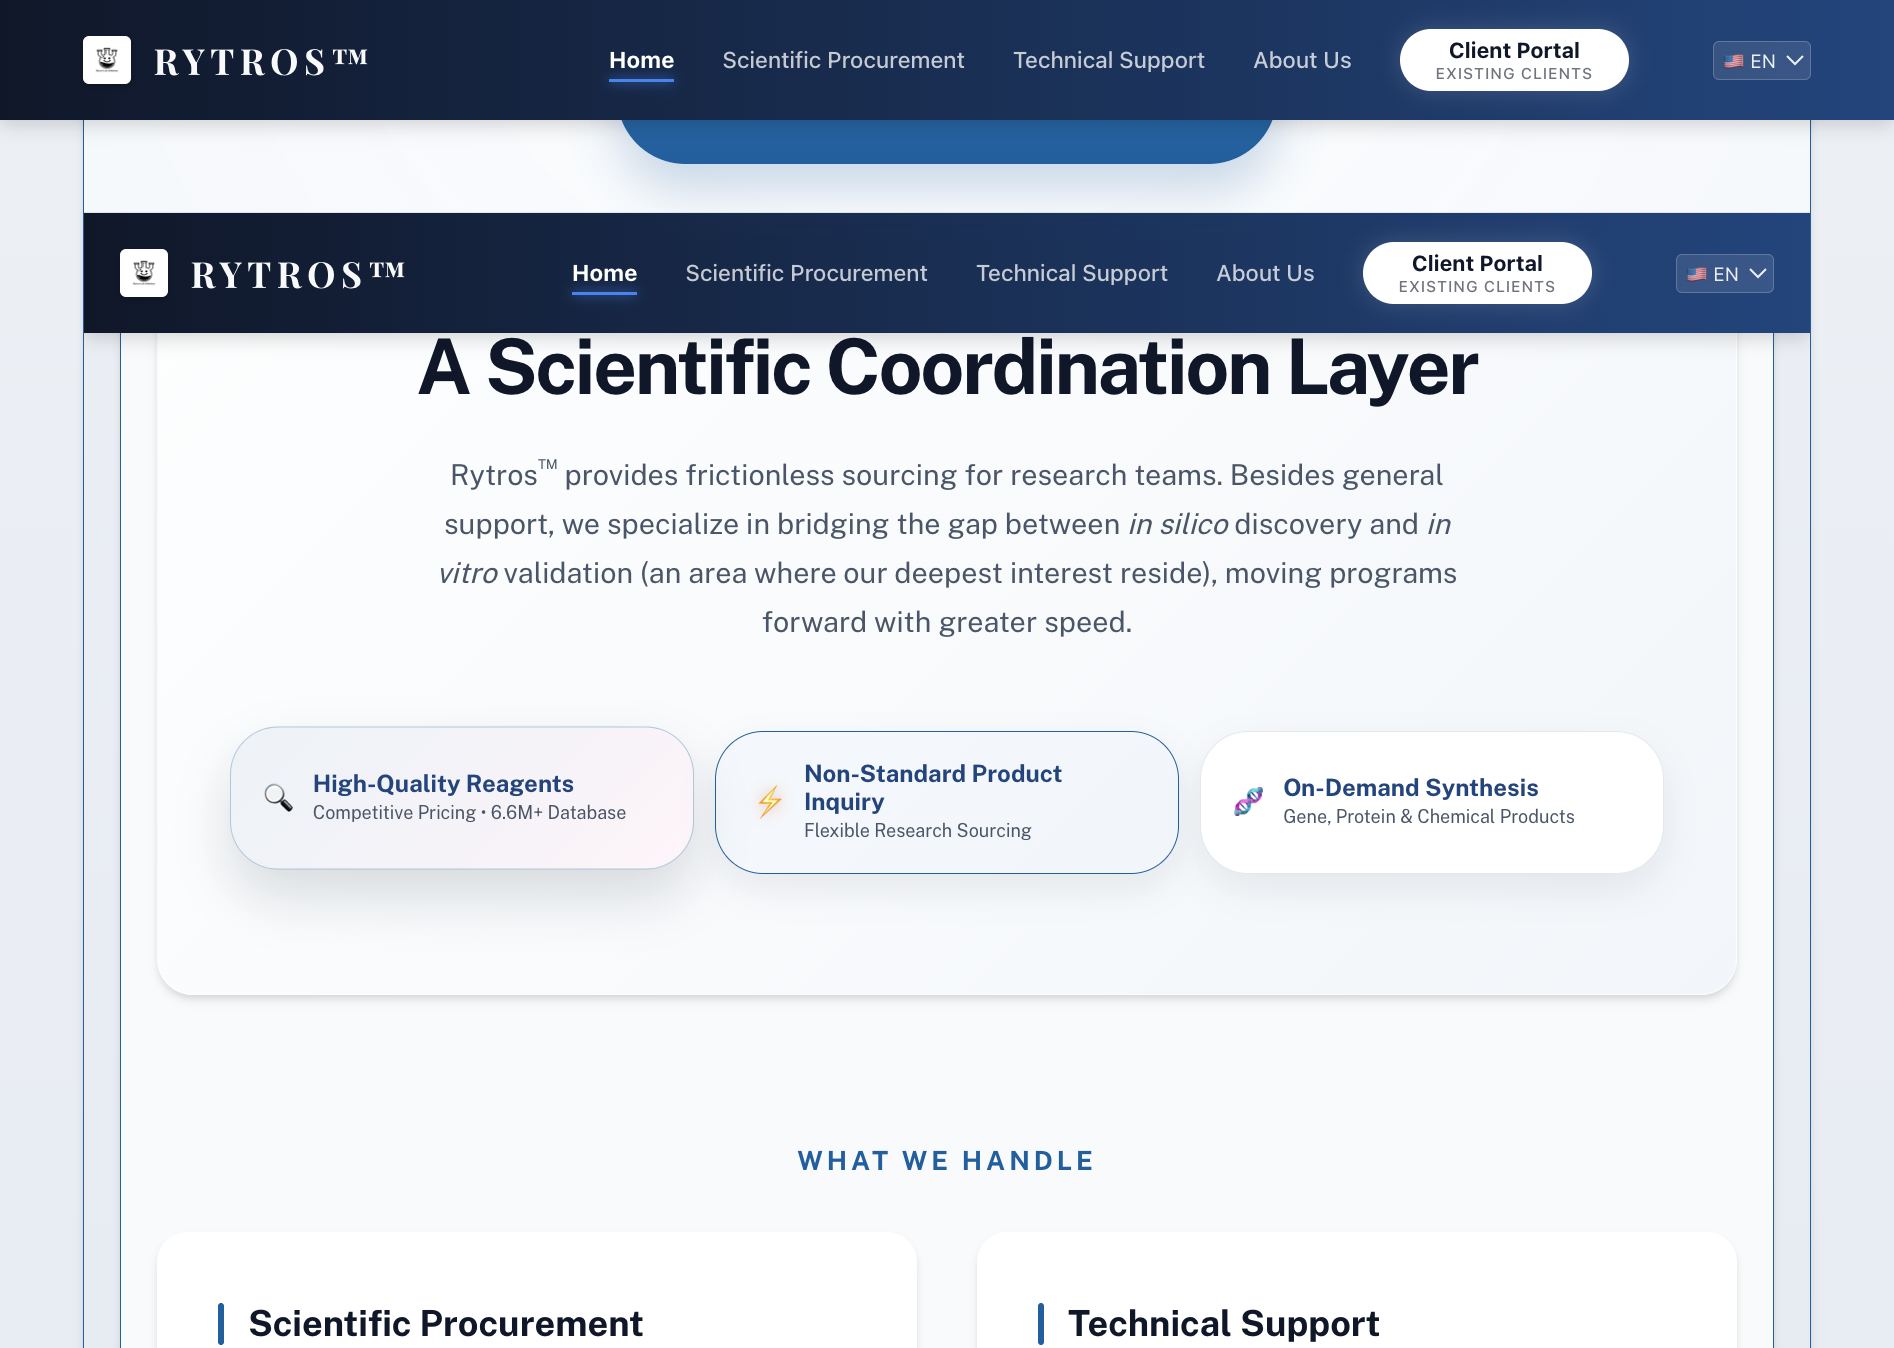Open Scientific Procurement in second navigation bar
The height and width of the screenshot is (1348, 1894).
coord(806,273)
